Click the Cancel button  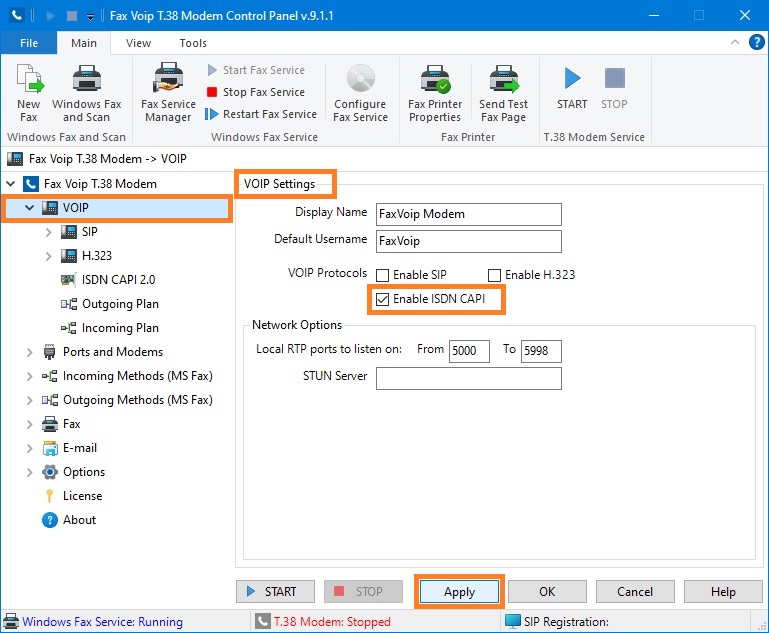tap(635, 592)
